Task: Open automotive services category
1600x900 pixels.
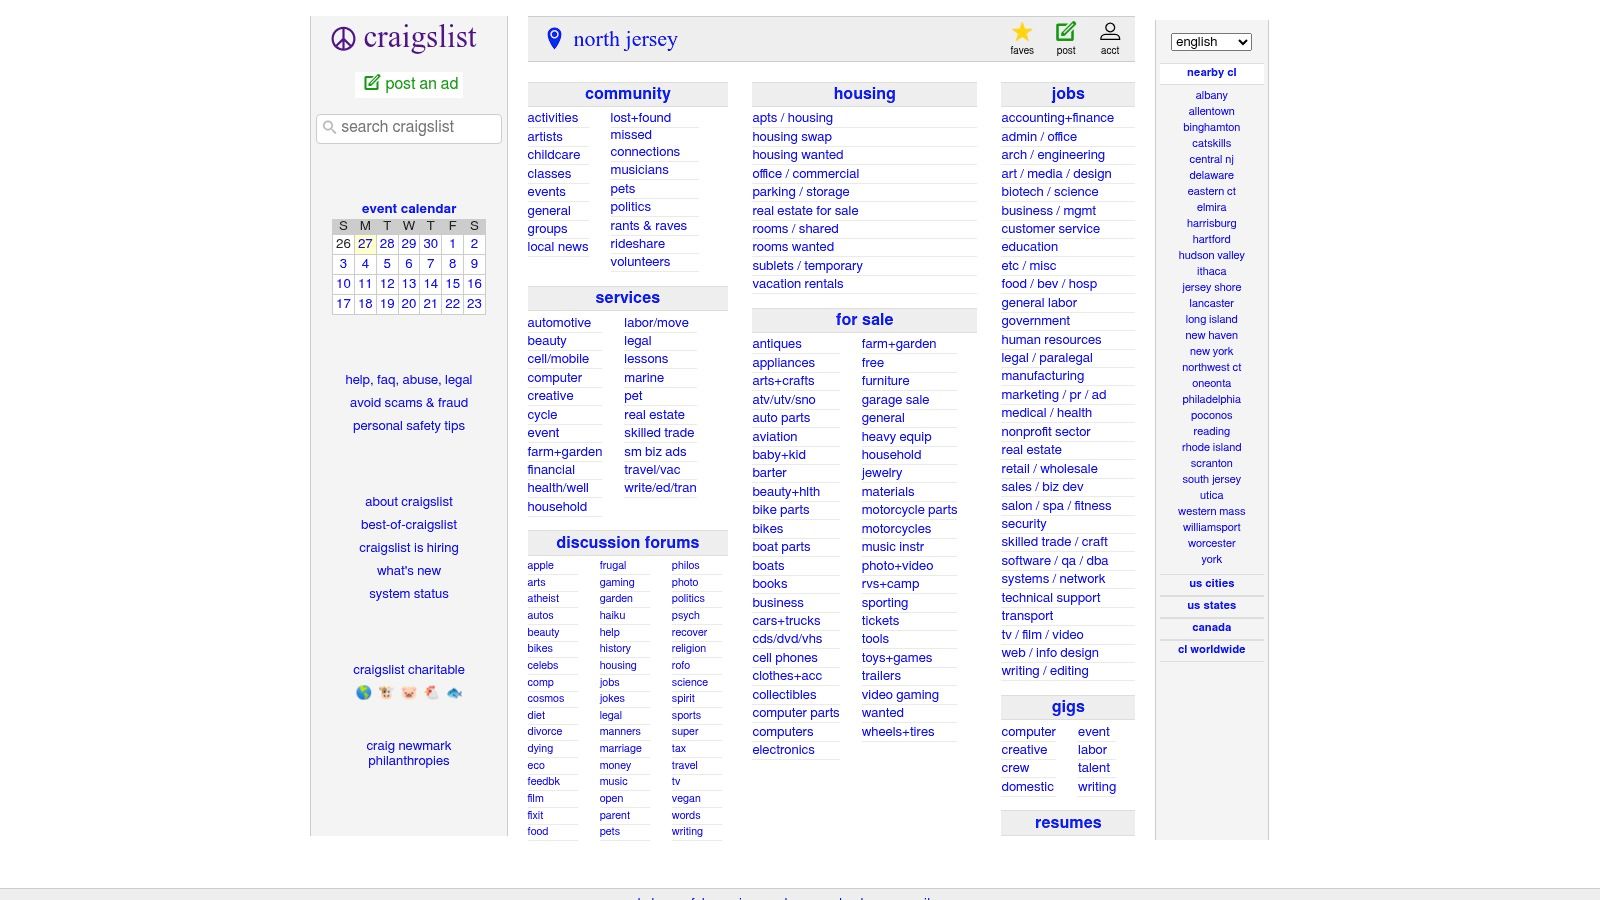Action: (558, 323)
